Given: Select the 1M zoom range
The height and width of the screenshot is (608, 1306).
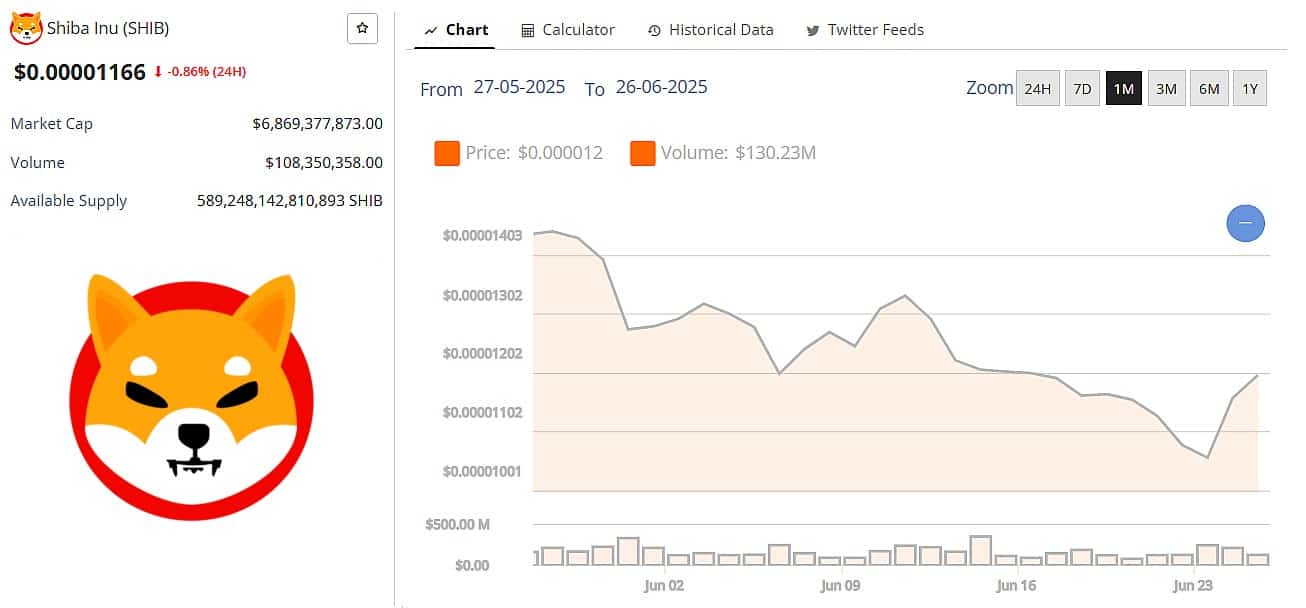Looking at the screenshot, I should coord(1123,88).
